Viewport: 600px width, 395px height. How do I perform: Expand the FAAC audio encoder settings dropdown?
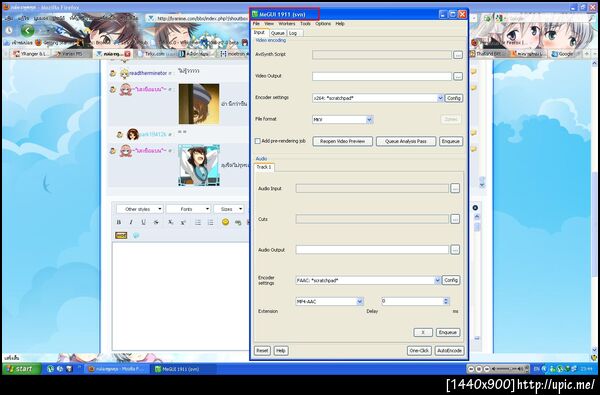[x=437, y=281]
